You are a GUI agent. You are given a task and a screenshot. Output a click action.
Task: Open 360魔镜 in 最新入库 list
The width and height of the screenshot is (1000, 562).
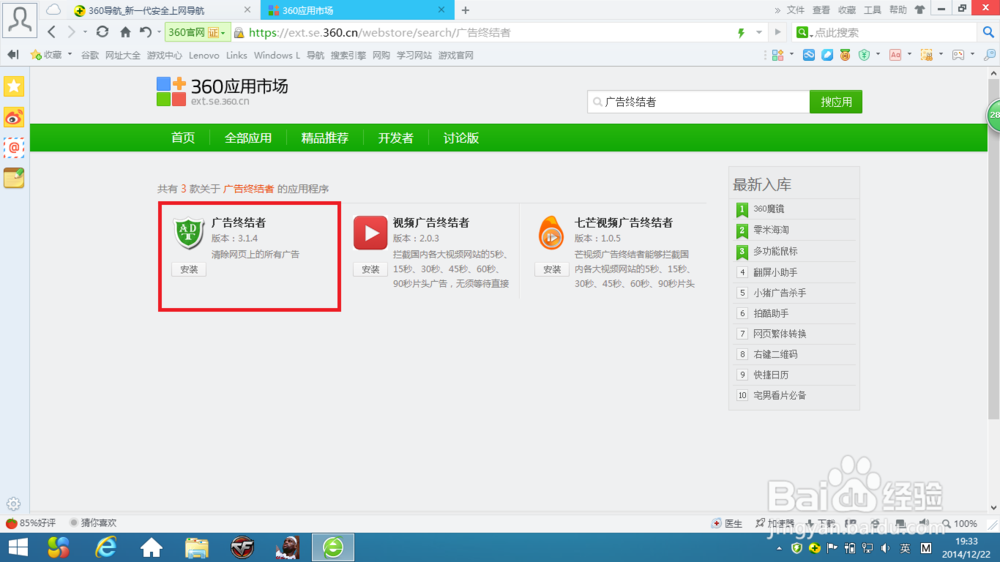(x=768, y=209)
